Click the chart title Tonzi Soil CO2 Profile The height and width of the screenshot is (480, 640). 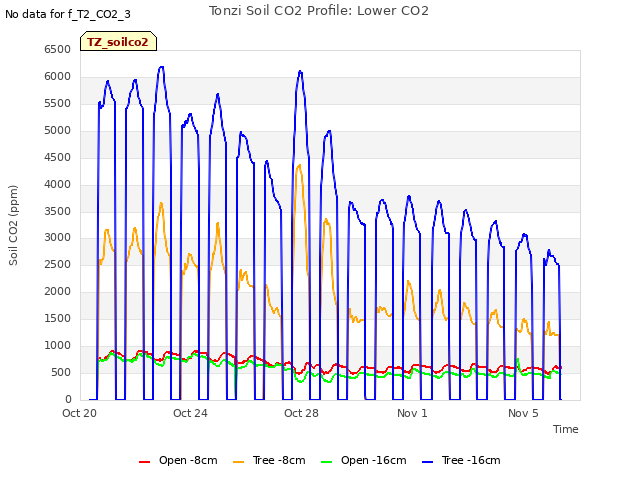[319, 11]
